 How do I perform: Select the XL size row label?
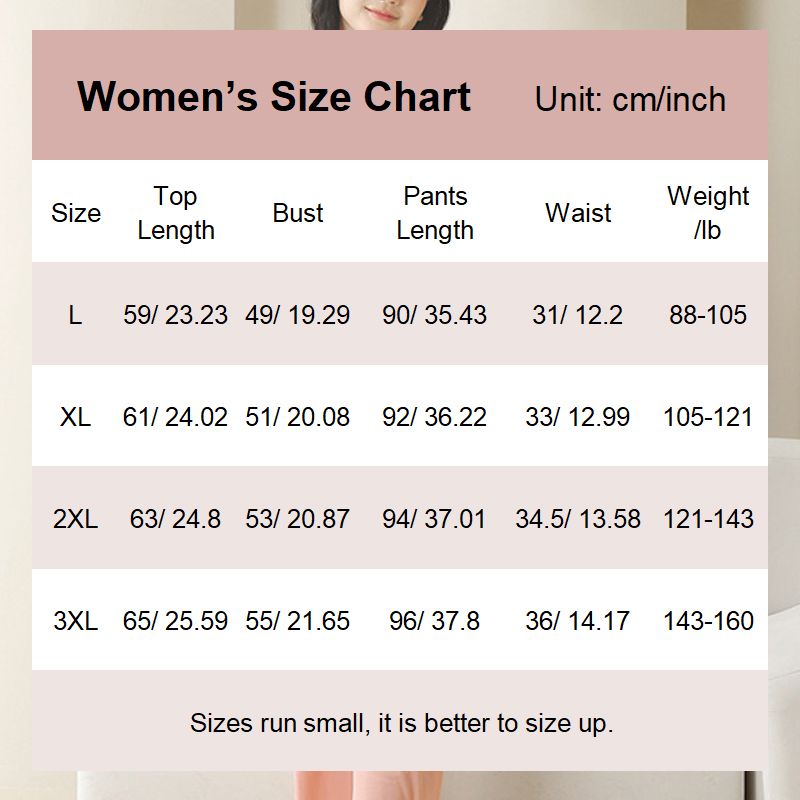tap(75, 417)
